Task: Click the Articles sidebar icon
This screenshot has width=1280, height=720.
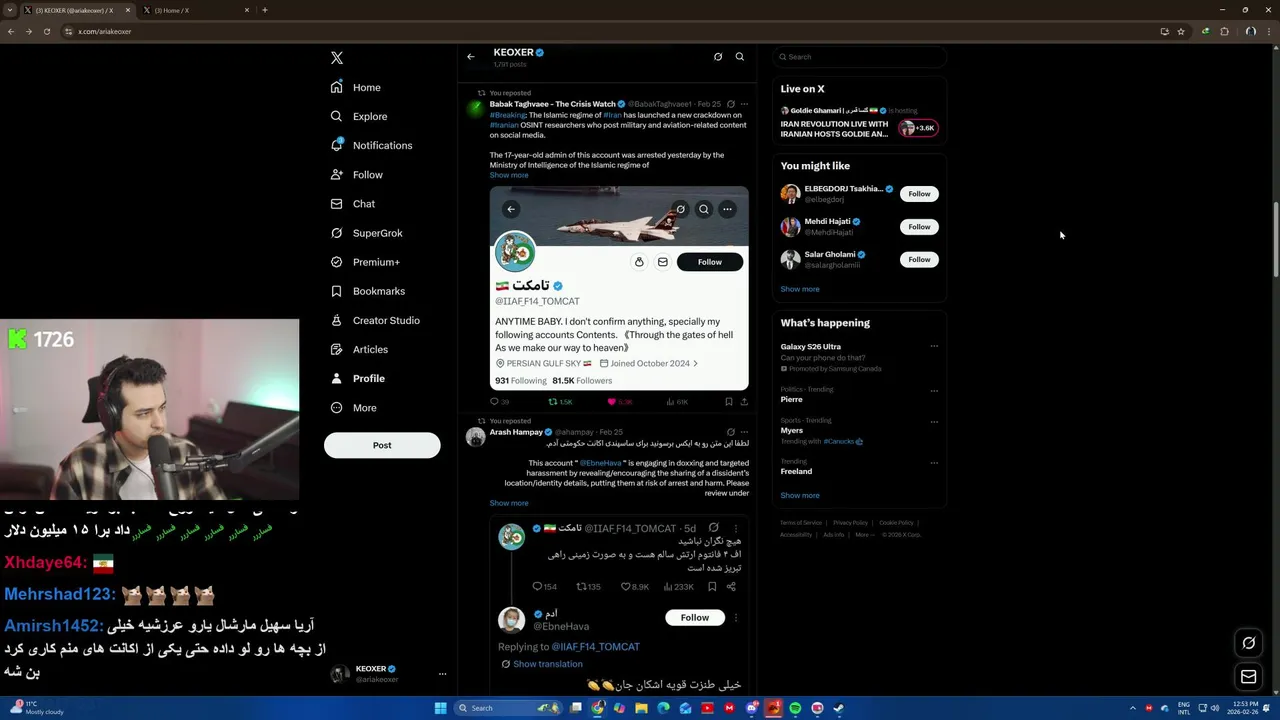Action: 337,349
